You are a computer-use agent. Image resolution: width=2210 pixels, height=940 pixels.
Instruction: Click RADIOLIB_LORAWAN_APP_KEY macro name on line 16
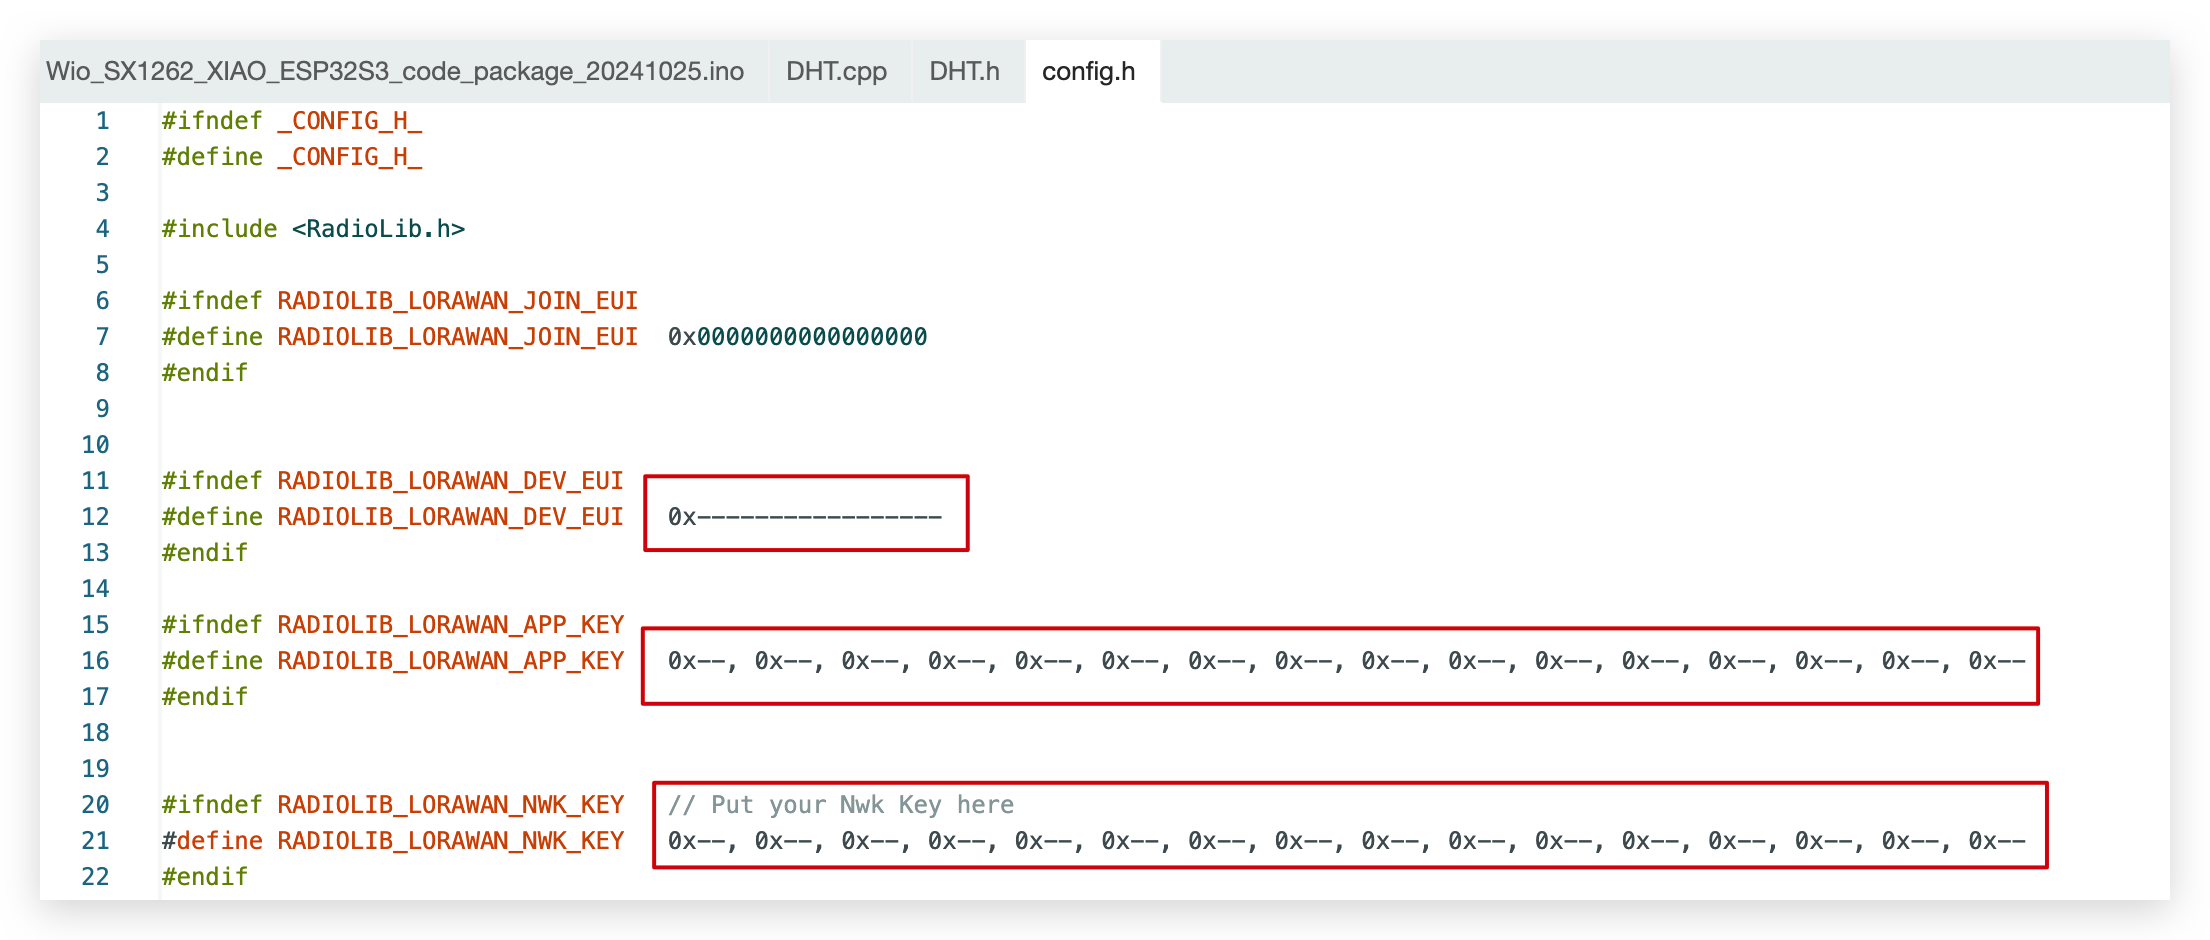451,661
